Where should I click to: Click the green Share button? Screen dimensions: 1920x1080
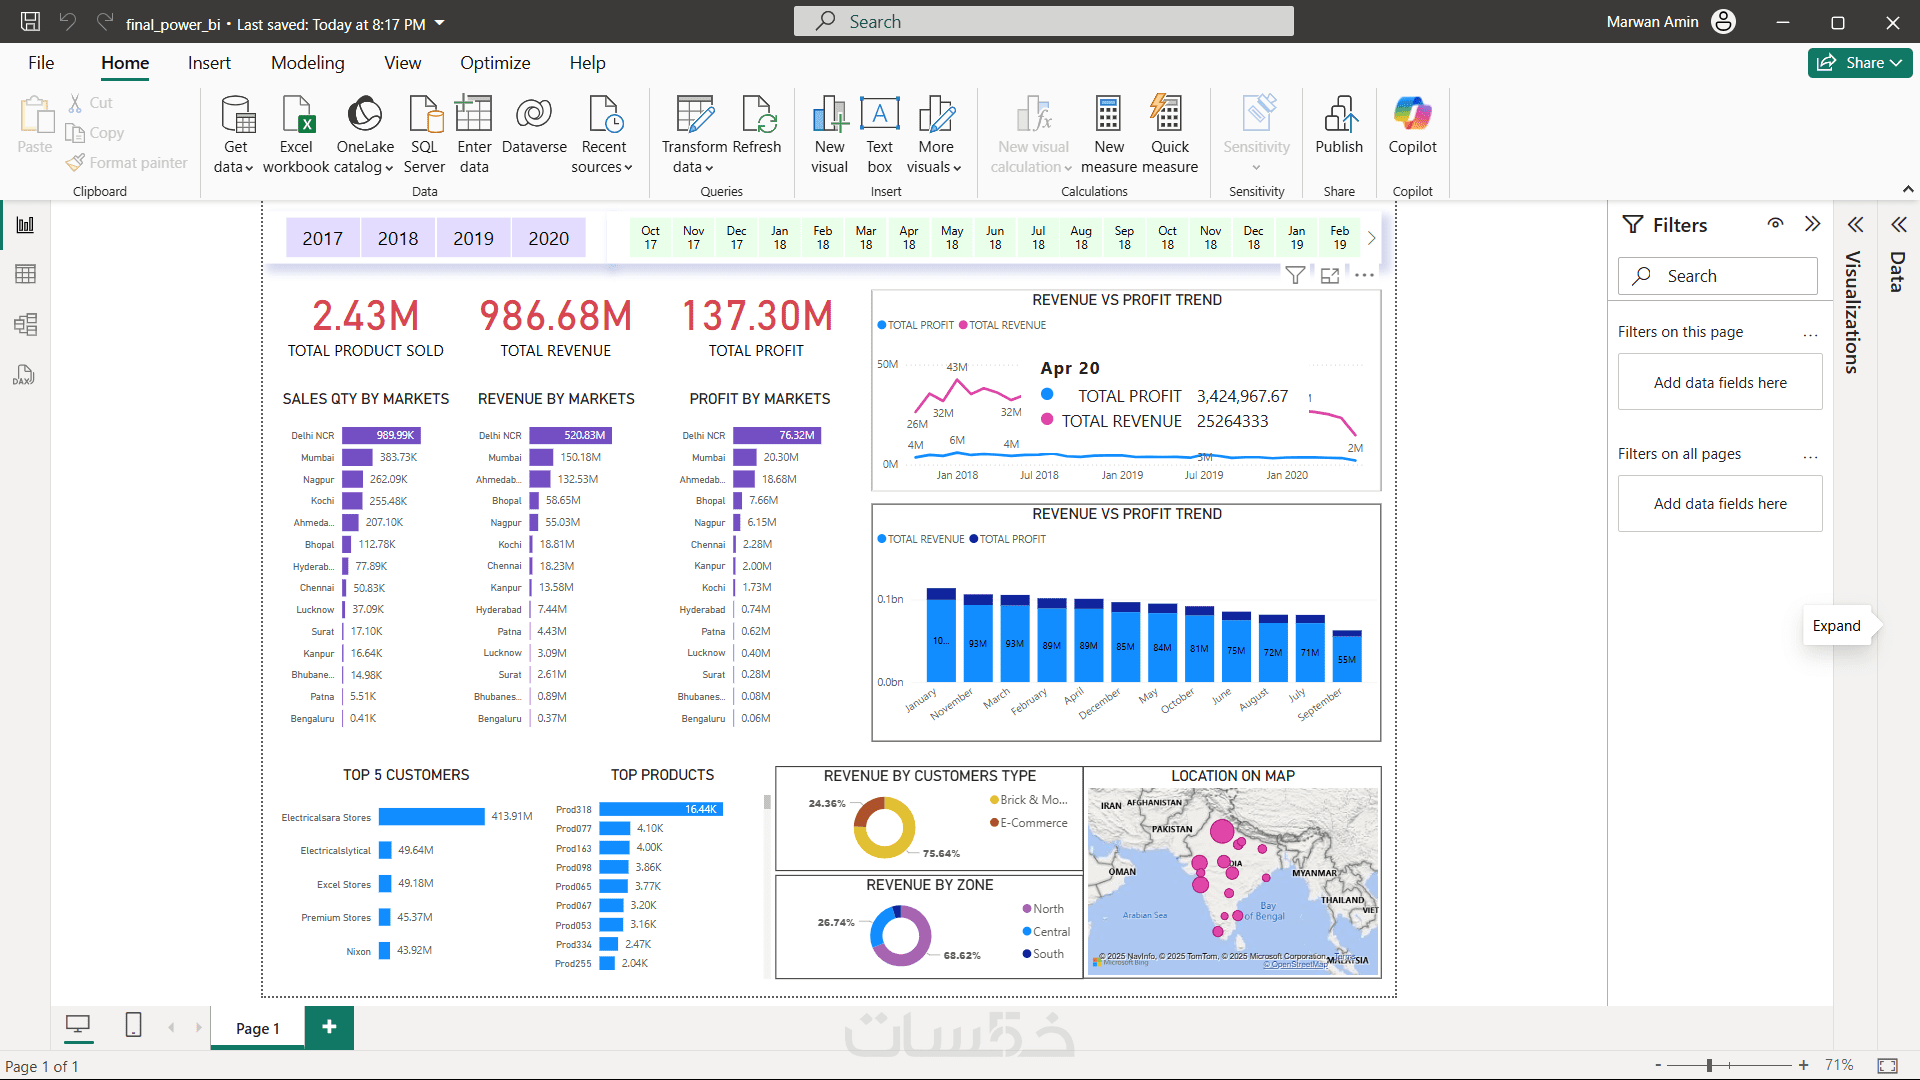pyautogui.click(x=1859, y=63)
